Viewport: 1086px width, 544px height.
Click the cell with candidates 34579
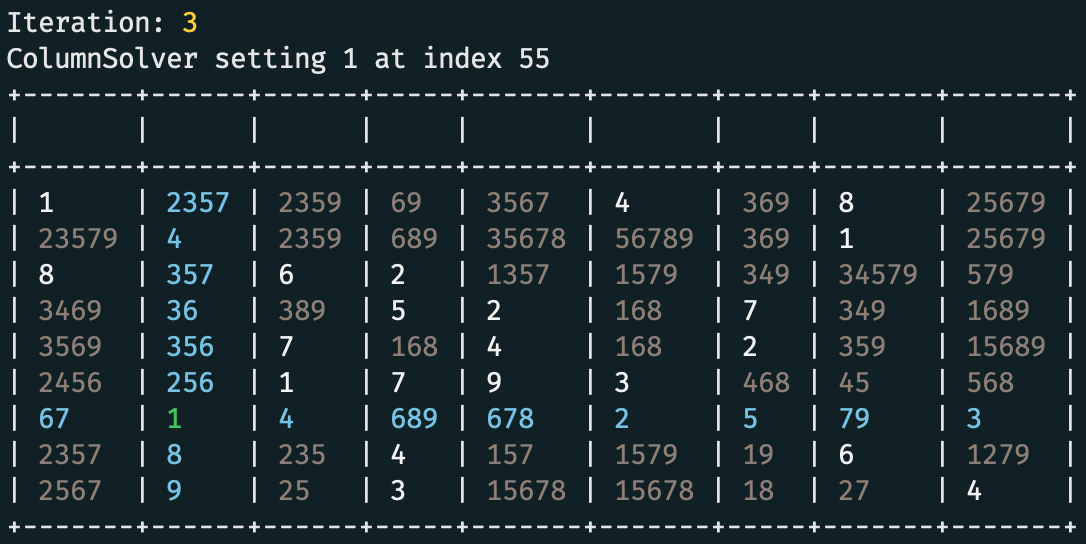click(x=878, y=274)
